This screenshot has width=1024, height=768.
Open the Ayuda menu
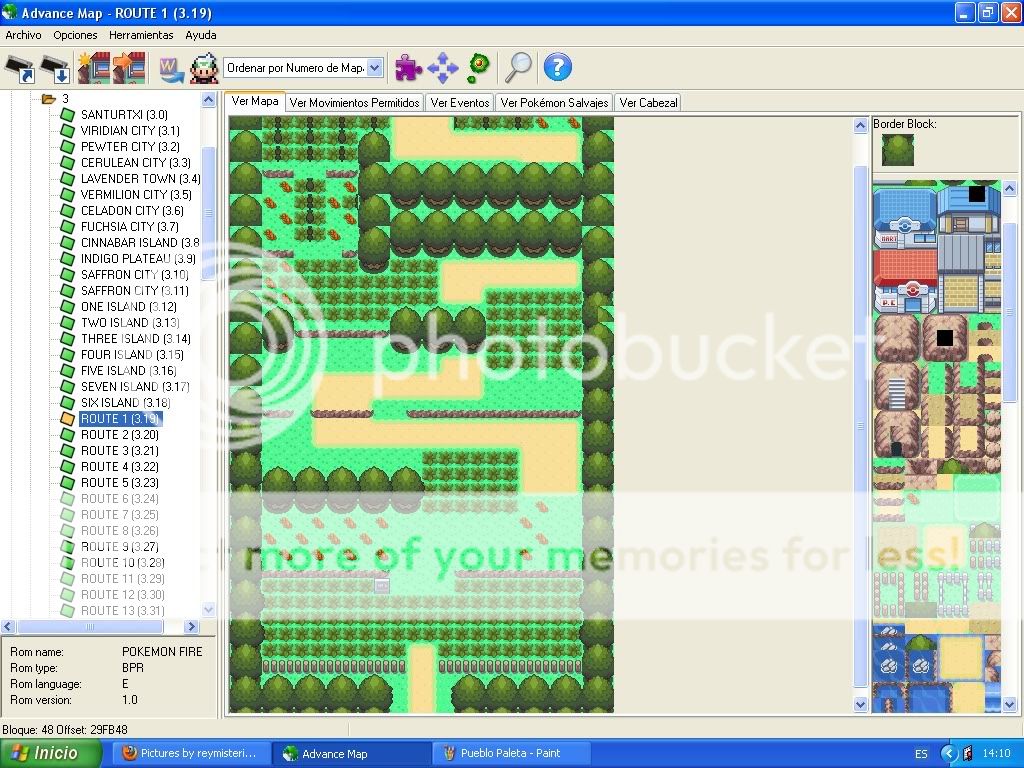coord(200,35)
